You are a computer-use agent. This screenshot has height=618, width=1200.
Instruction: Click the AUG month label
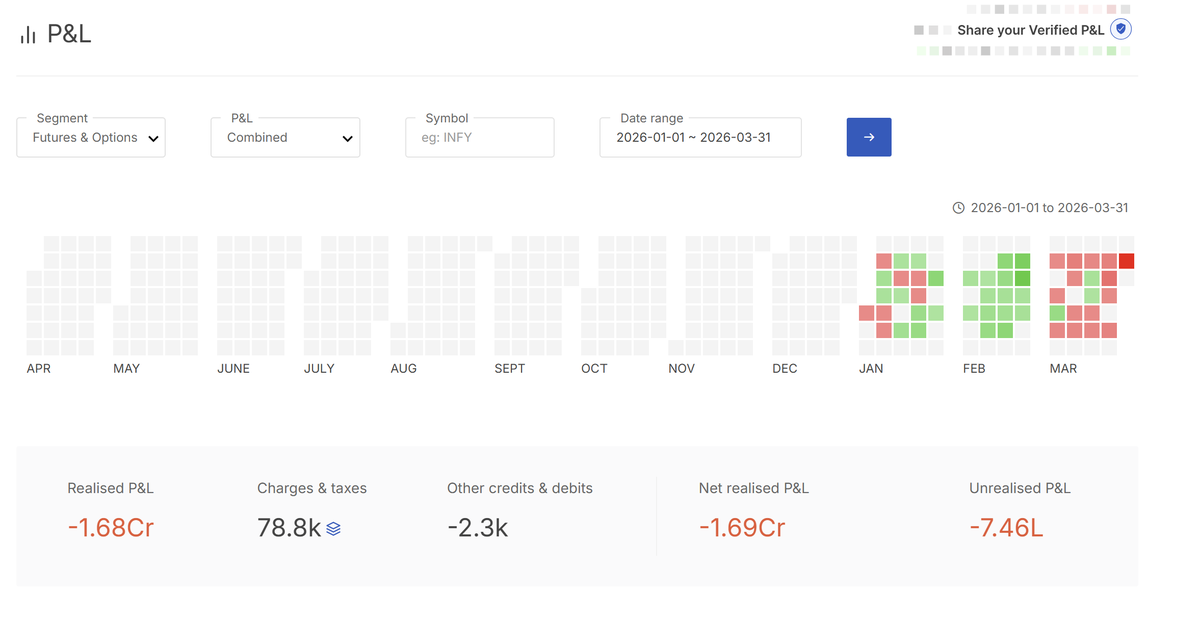[x=404, y=369]
